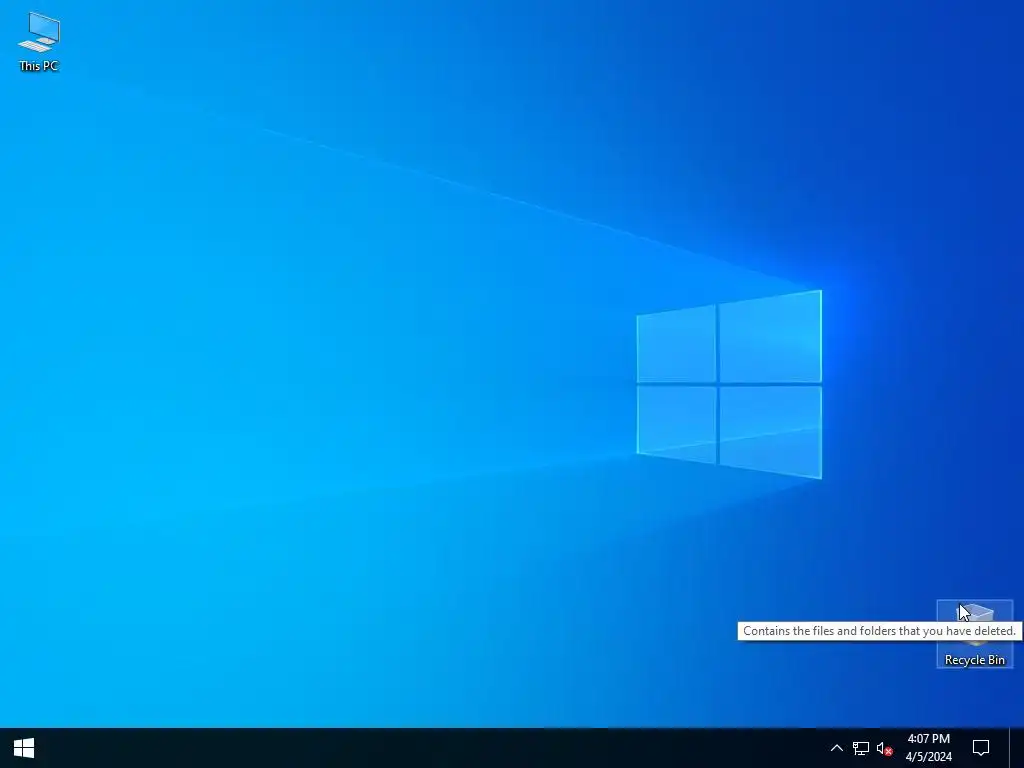Click the 'Recycle Bin' label text

(974, 660)
